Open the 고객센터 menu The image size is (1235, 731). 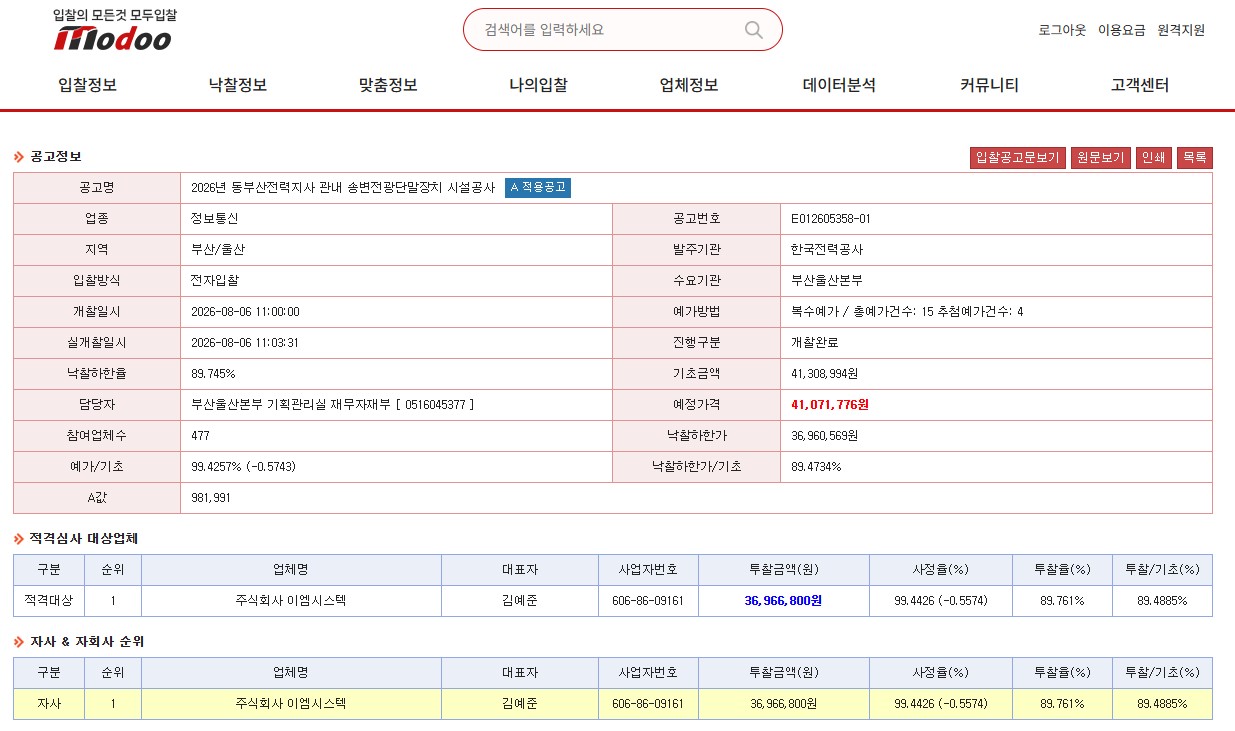pos(1140,85)
